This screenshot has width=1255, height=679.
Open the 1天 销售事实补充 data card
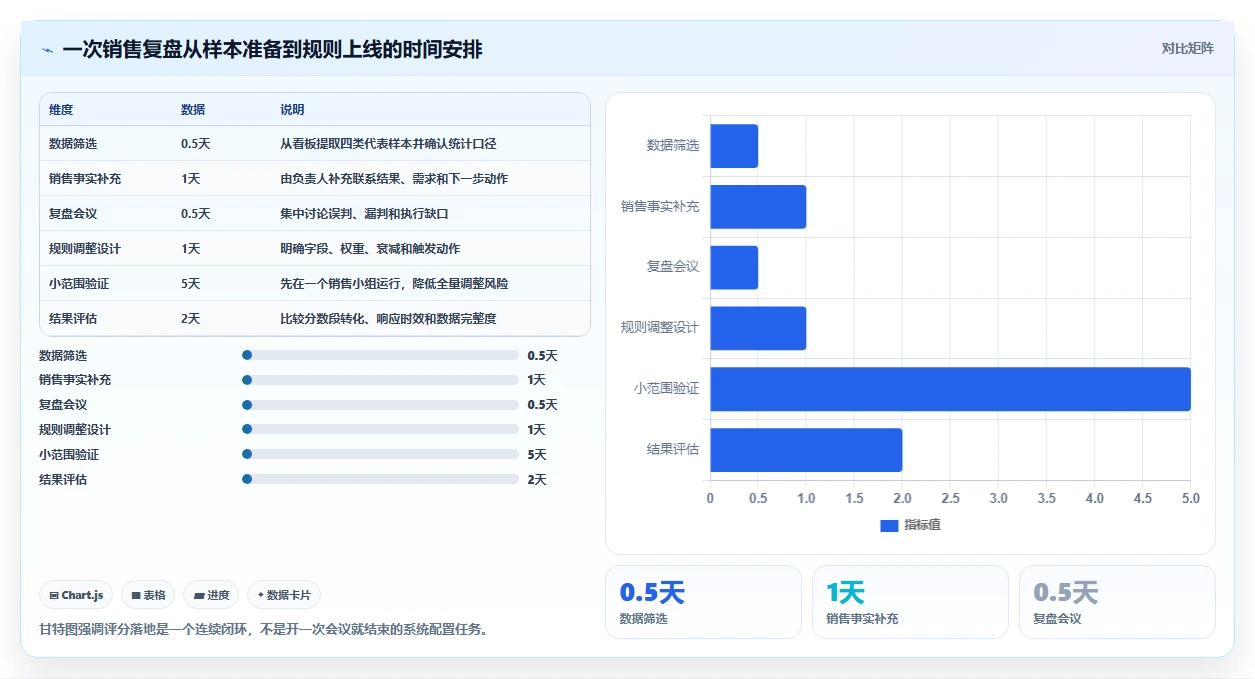(x=910, y=602)
